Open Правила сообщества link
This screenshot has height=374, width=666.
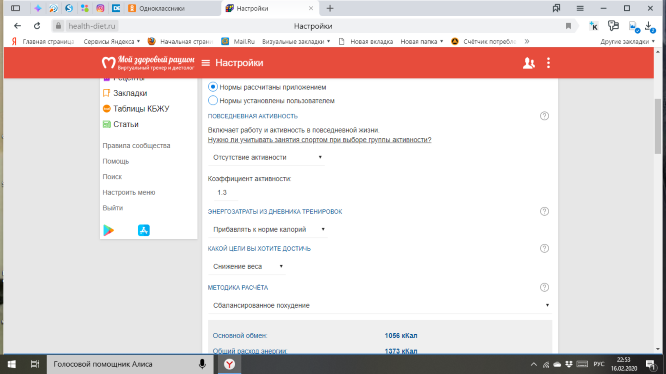[x=136, y=146]
